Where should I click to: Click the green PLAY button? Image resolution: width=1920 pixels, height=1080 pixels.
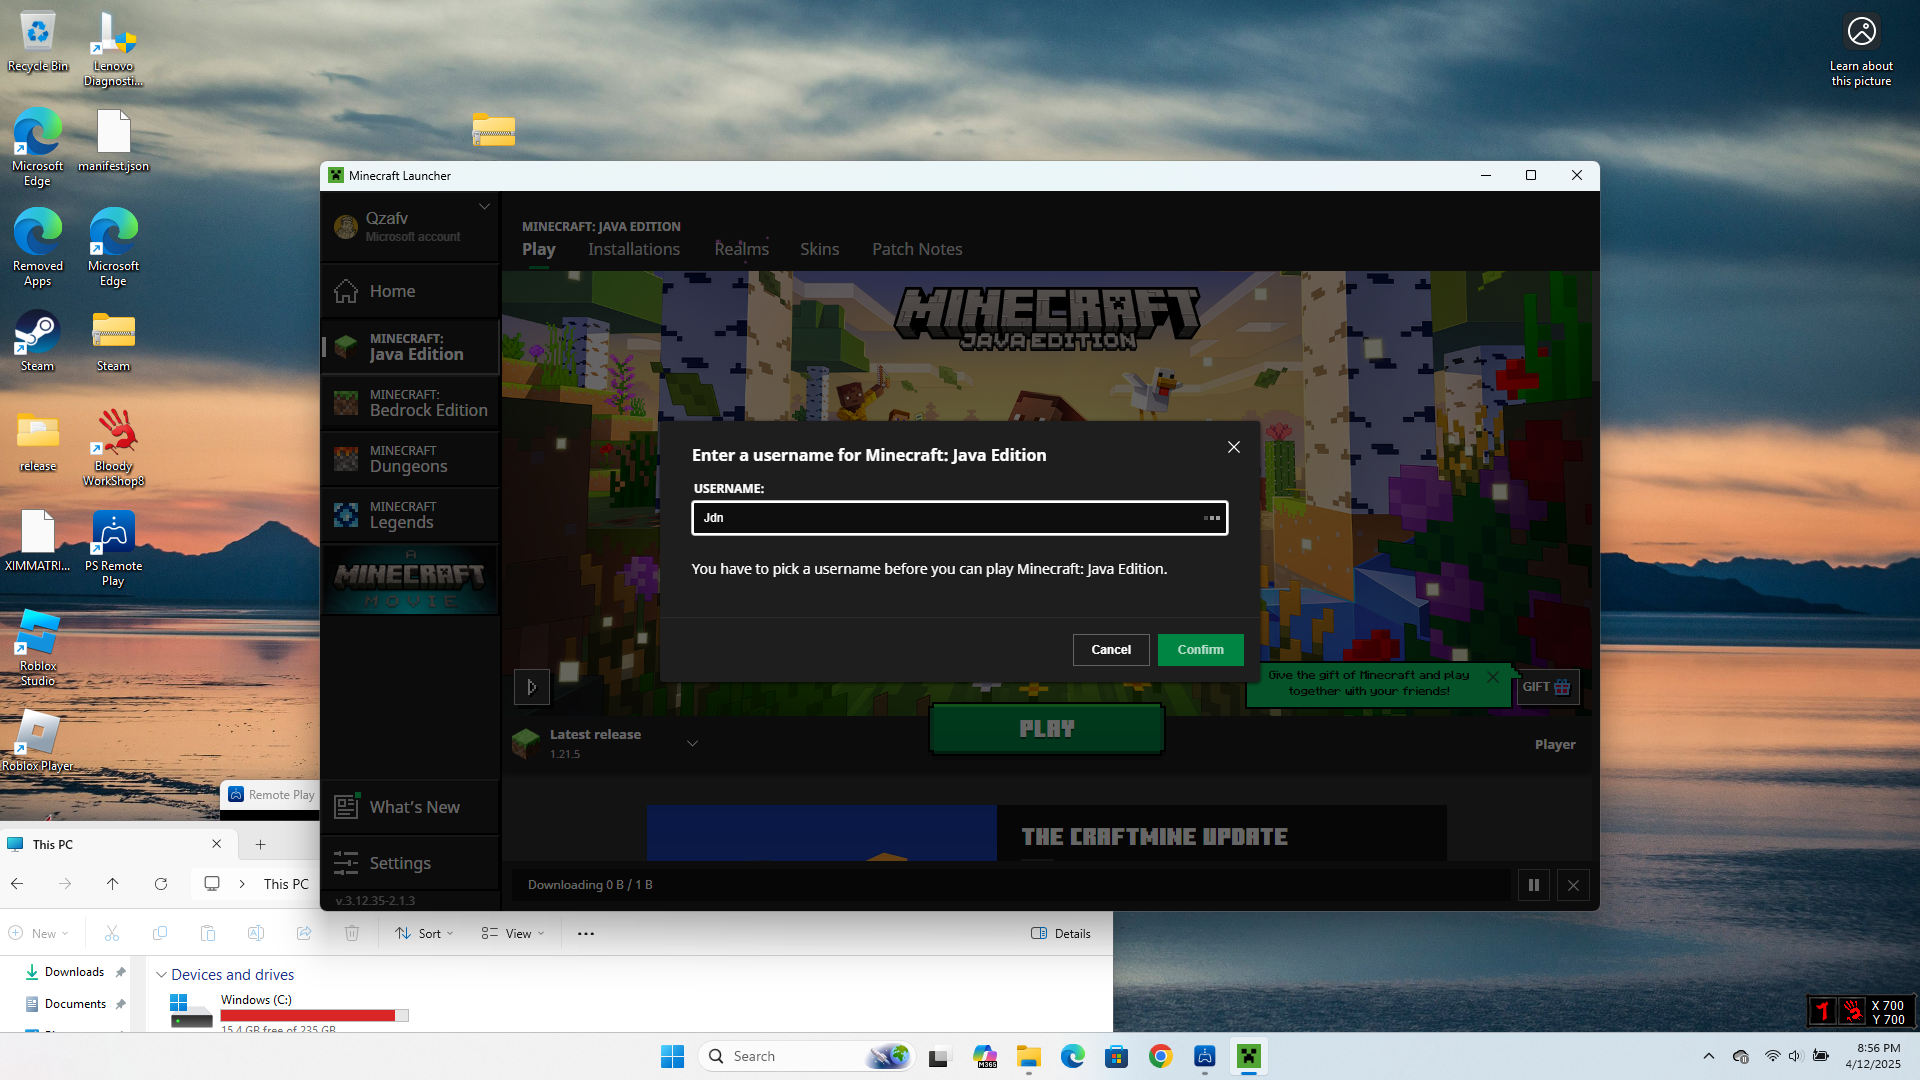[x=1047, y=729]
